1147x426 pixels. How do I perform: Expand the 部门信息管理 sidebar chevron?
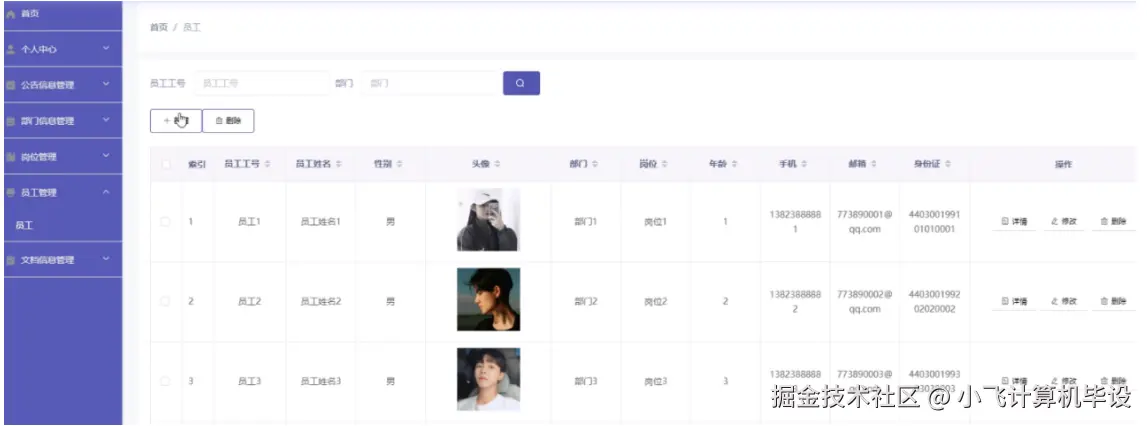106,120
